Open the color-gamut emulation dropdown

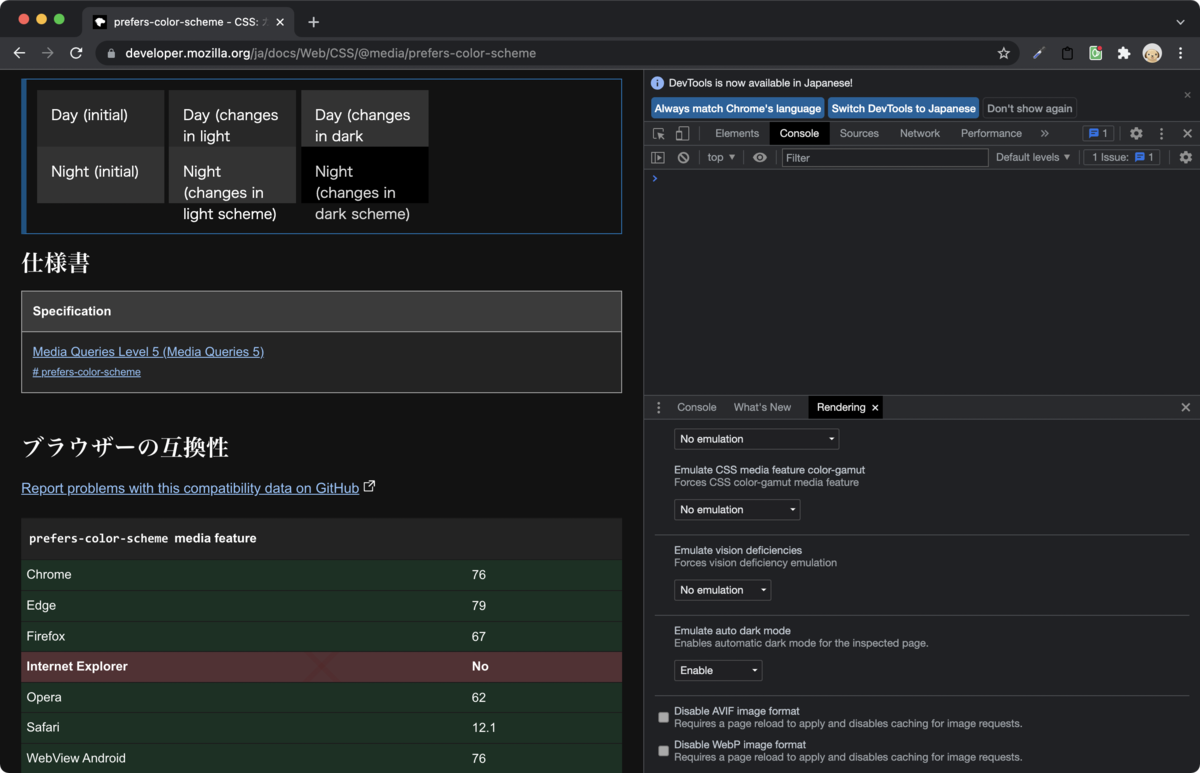(737, 510)
